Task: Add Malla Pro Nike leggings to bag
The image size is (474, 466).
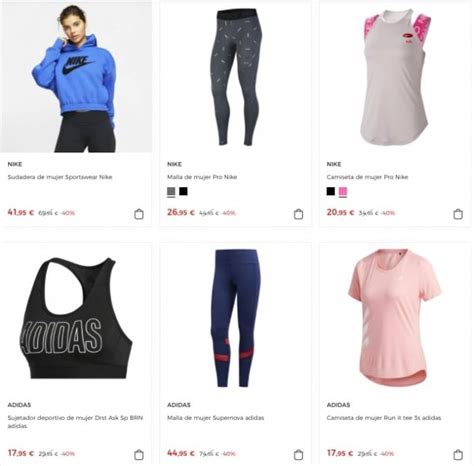Action: [299, 214]
